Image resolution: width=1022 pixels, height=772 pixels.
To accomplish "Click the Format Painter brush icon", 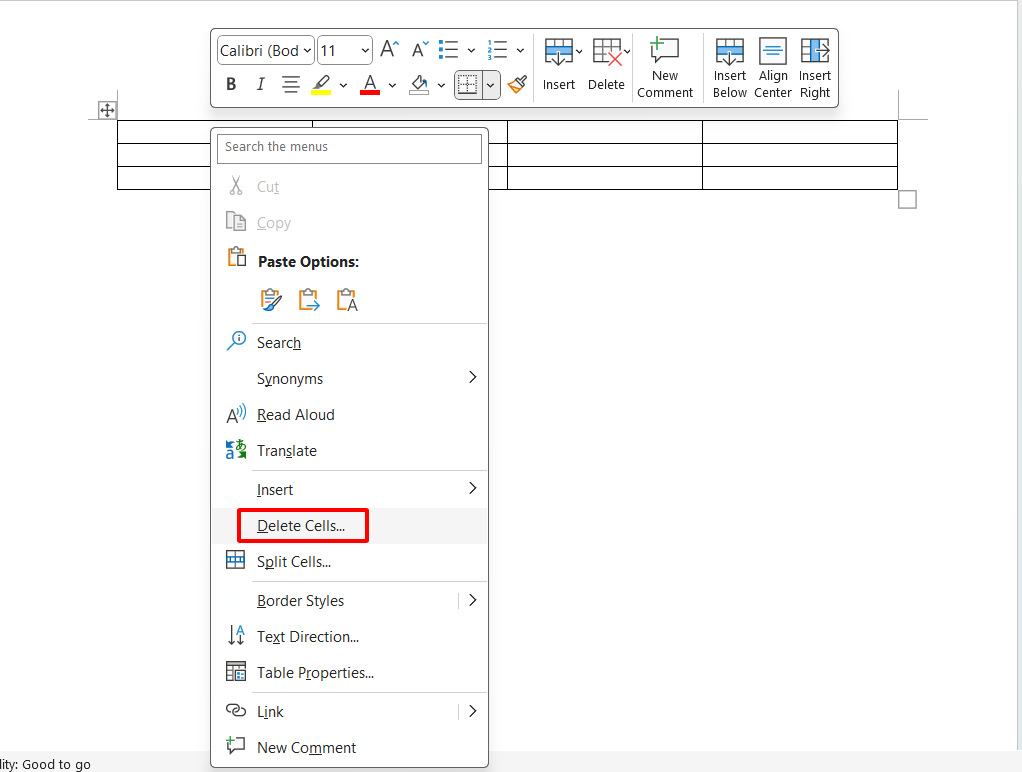I will coord(517,85).
